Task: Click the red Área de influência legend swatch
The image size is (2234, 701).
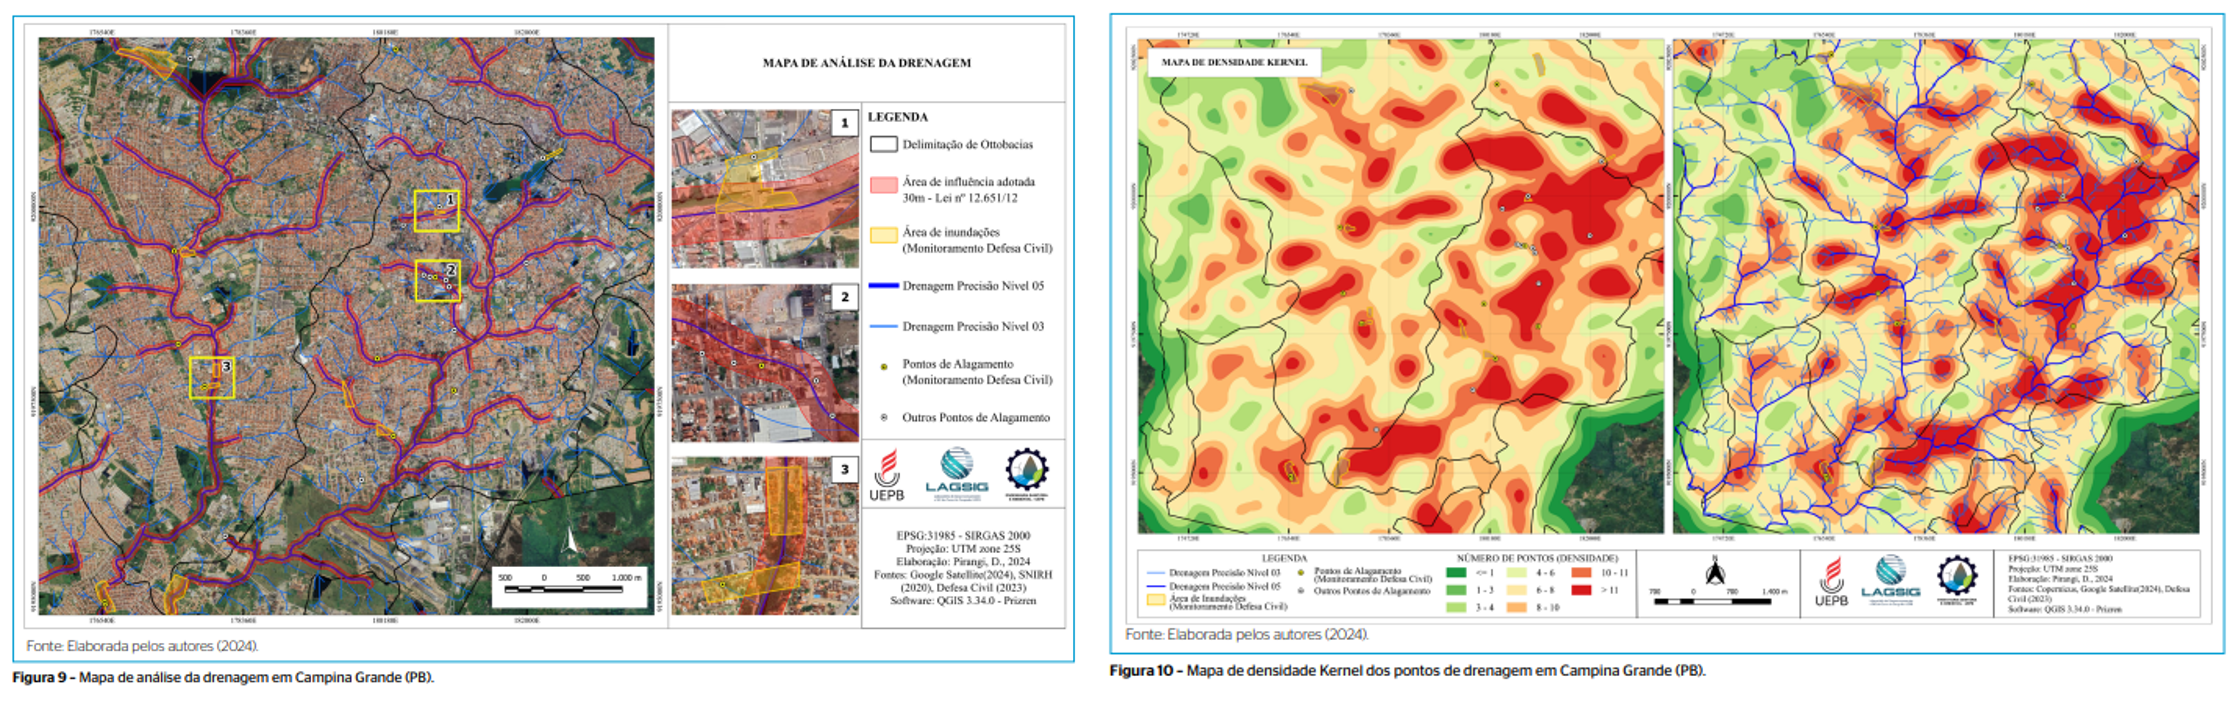Action: point(883,185)
